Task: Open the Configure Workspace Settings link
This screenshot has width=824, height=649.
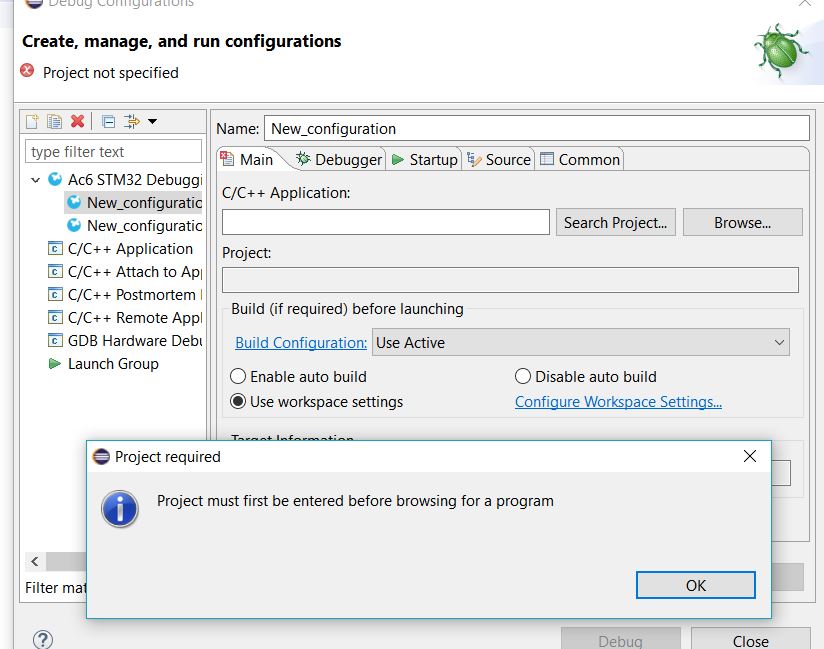Action: pyautogui.click(x=618, y=402)
